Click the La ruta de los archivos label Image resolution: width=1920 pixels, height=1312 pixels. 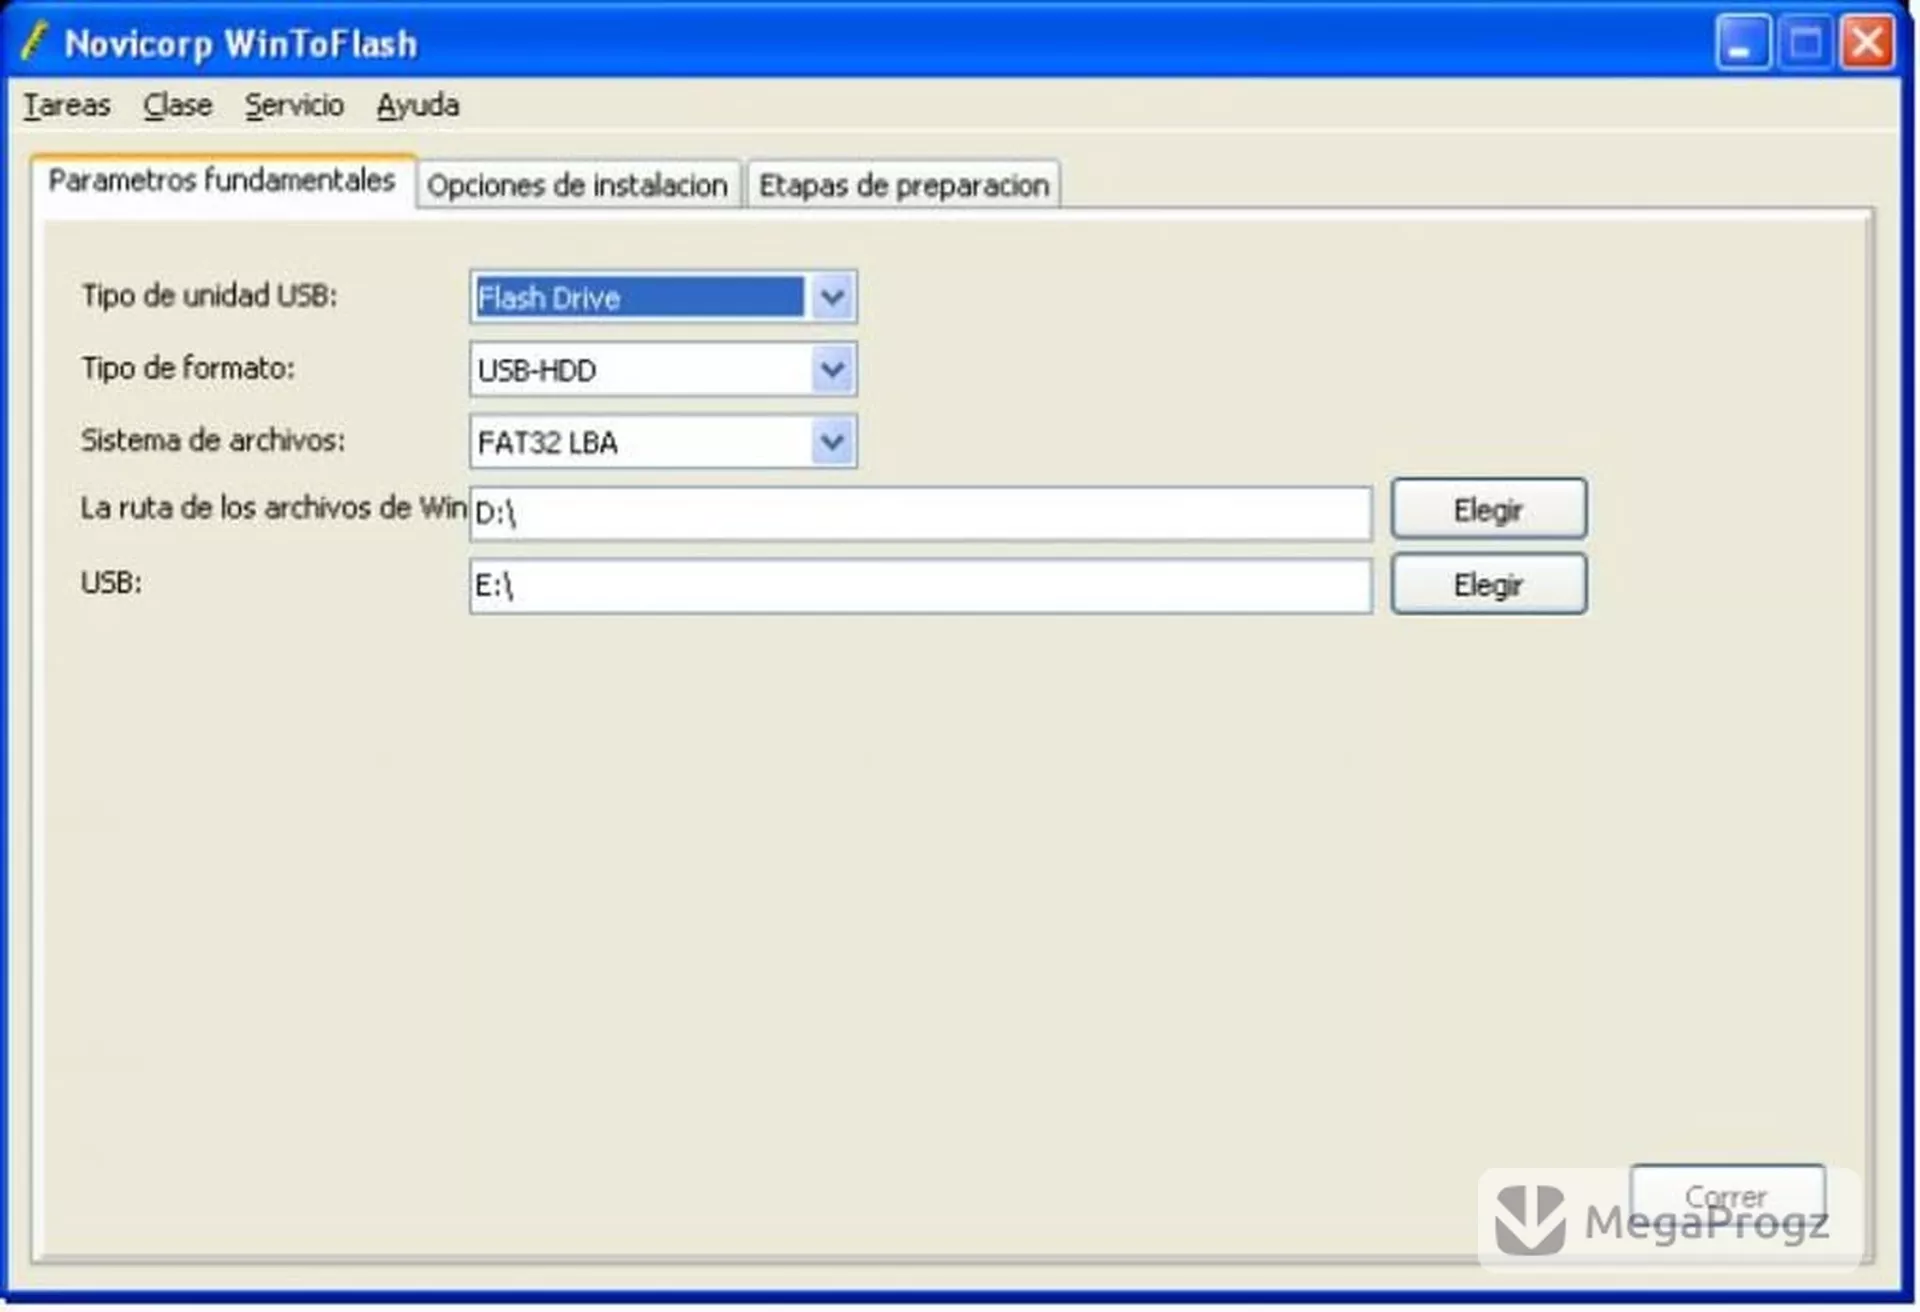[x=273, y=508]
